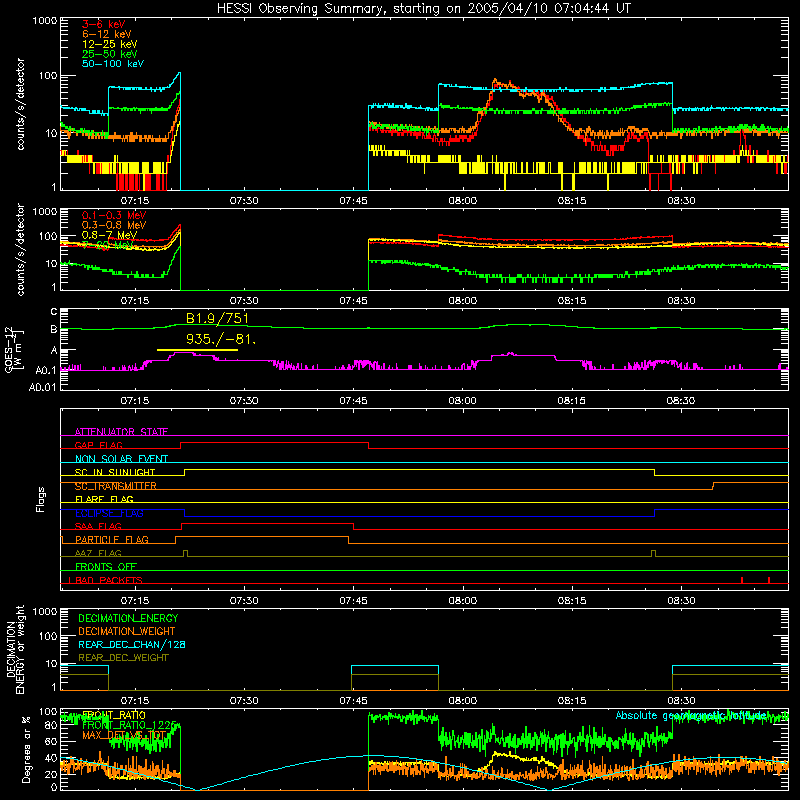
Task: Click the DECIMATION_ENERGY legend label
Action: (128, 618)
